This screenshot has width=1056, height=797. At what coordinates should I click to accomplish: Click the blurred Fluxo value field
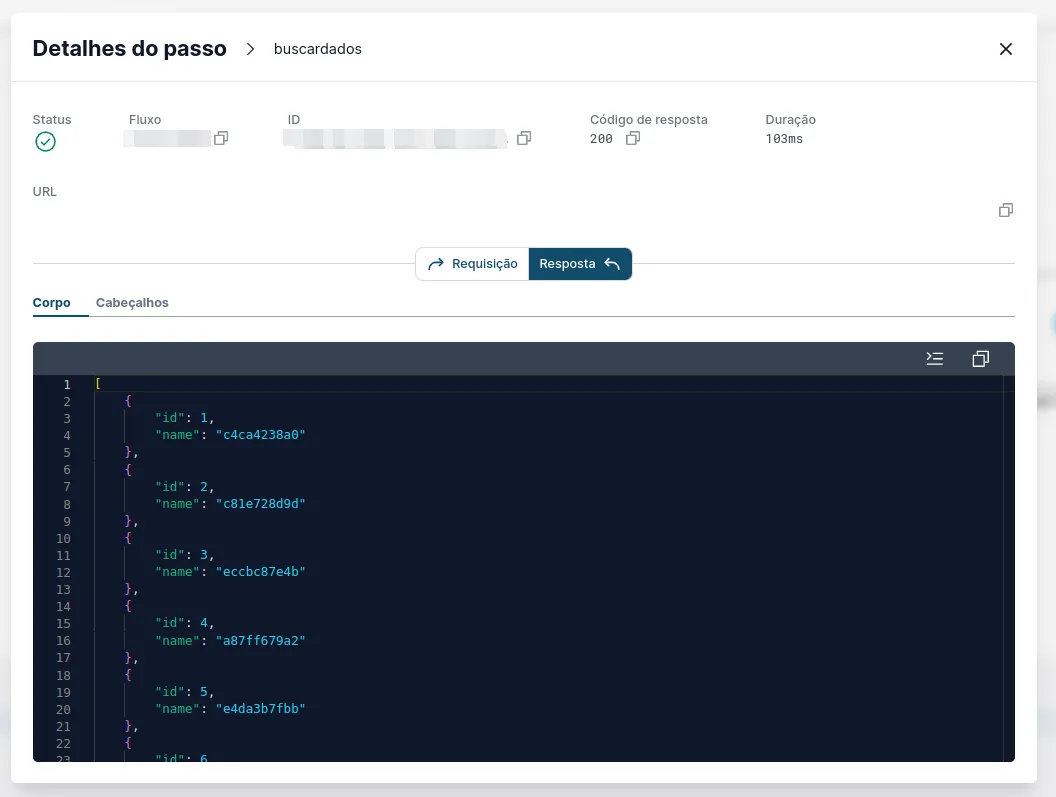click(x=167, y=138)
